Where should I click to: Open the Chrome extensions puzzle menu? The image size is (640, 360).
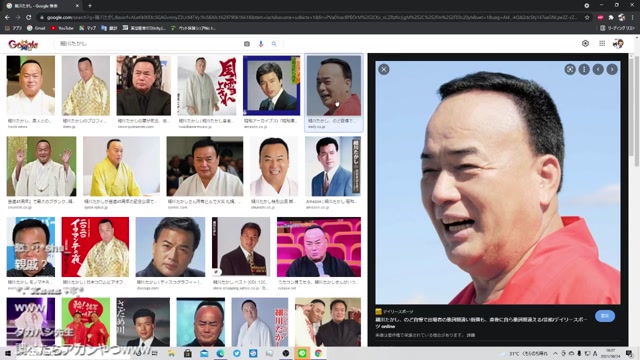click(x=611, y=18)
